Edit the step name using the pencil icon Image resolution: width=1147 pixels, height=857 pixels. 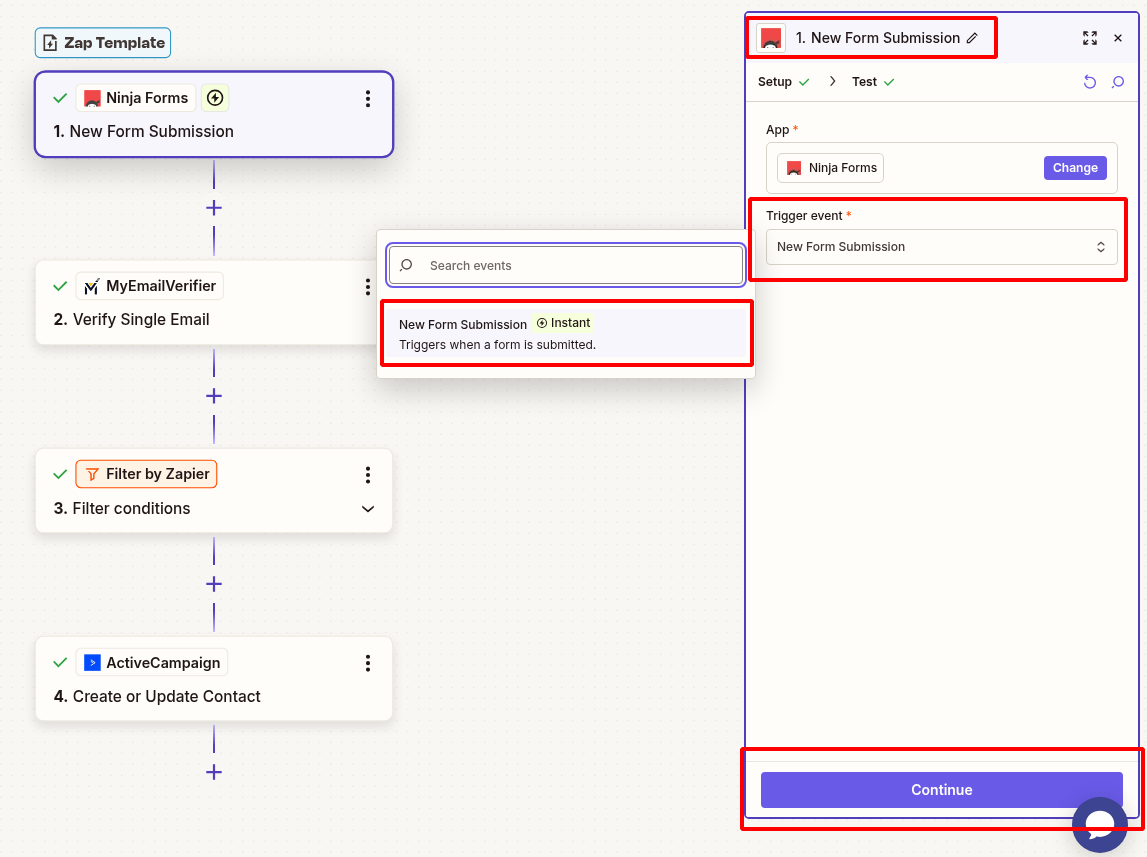(x=973, y=37)
